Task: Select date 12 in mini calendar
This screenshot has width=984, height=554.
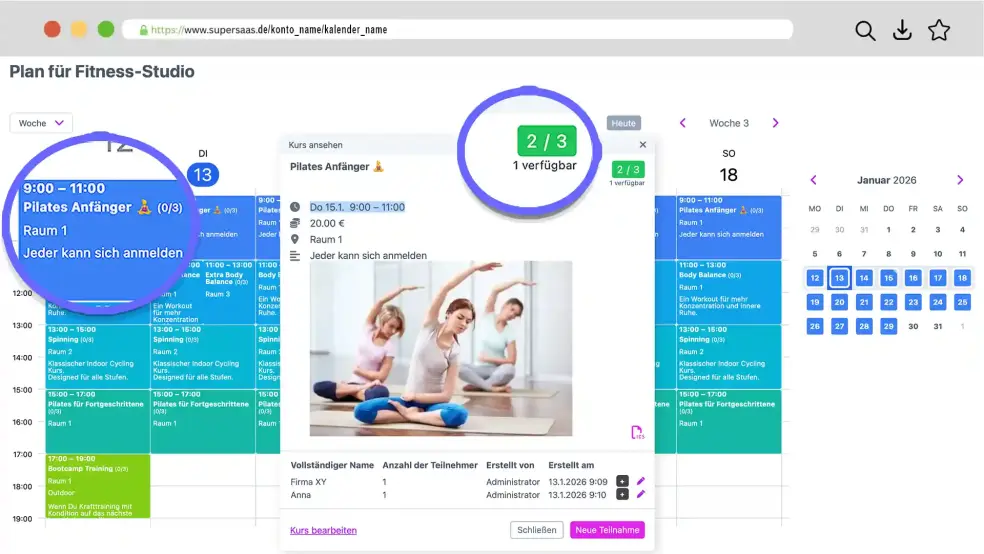Action: point(815,278)
